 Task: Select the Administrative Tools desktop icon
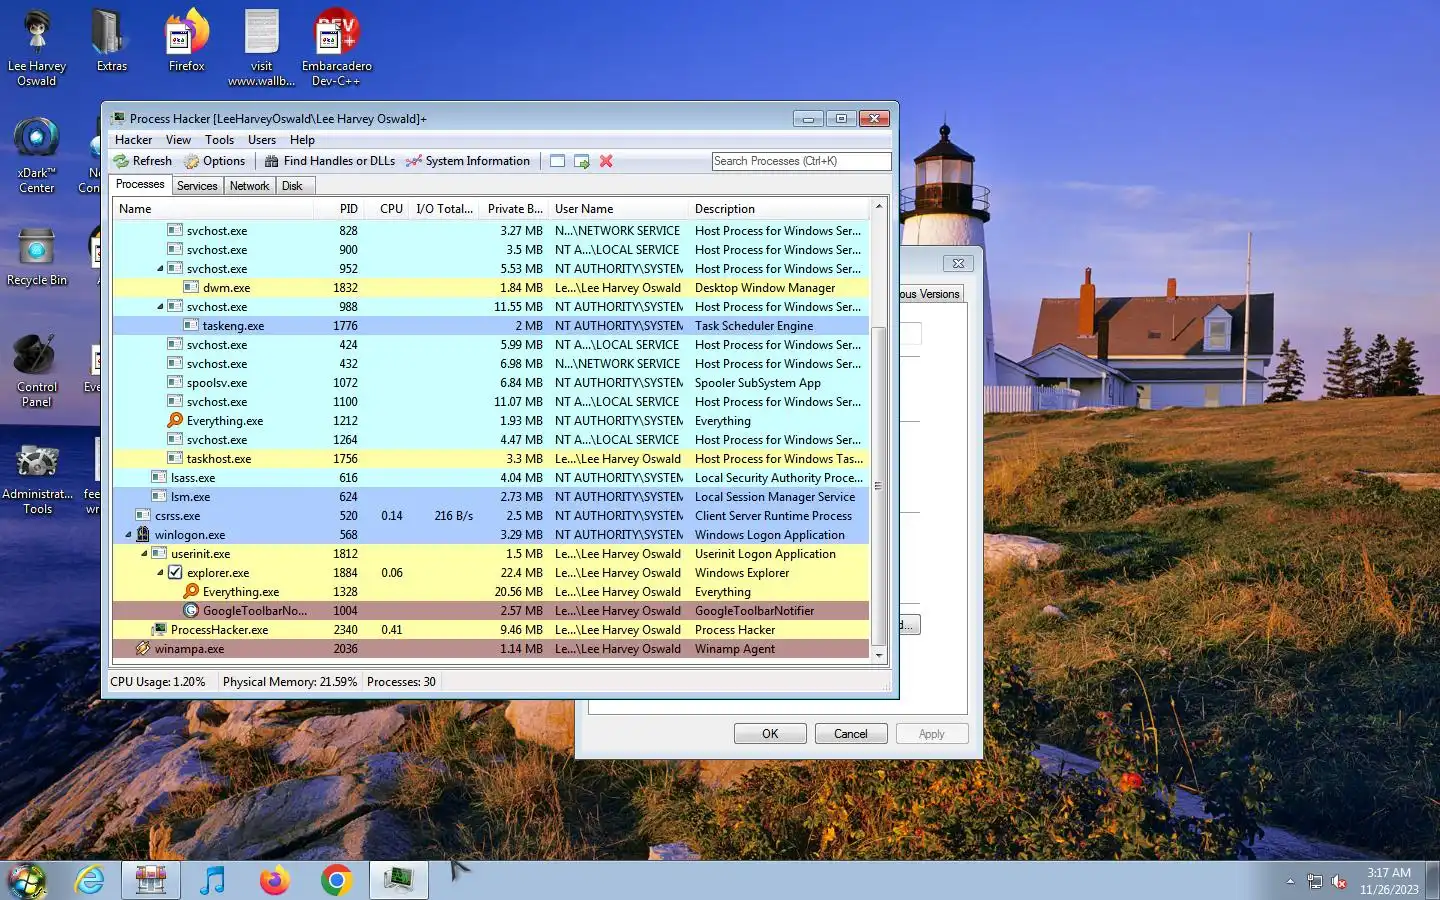(x=37, y=480)
